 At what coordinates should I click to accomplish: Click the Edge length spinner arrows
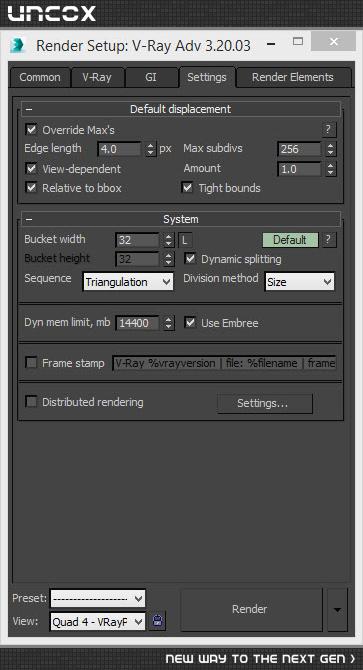pyautogui.click(x=150, y=150)
